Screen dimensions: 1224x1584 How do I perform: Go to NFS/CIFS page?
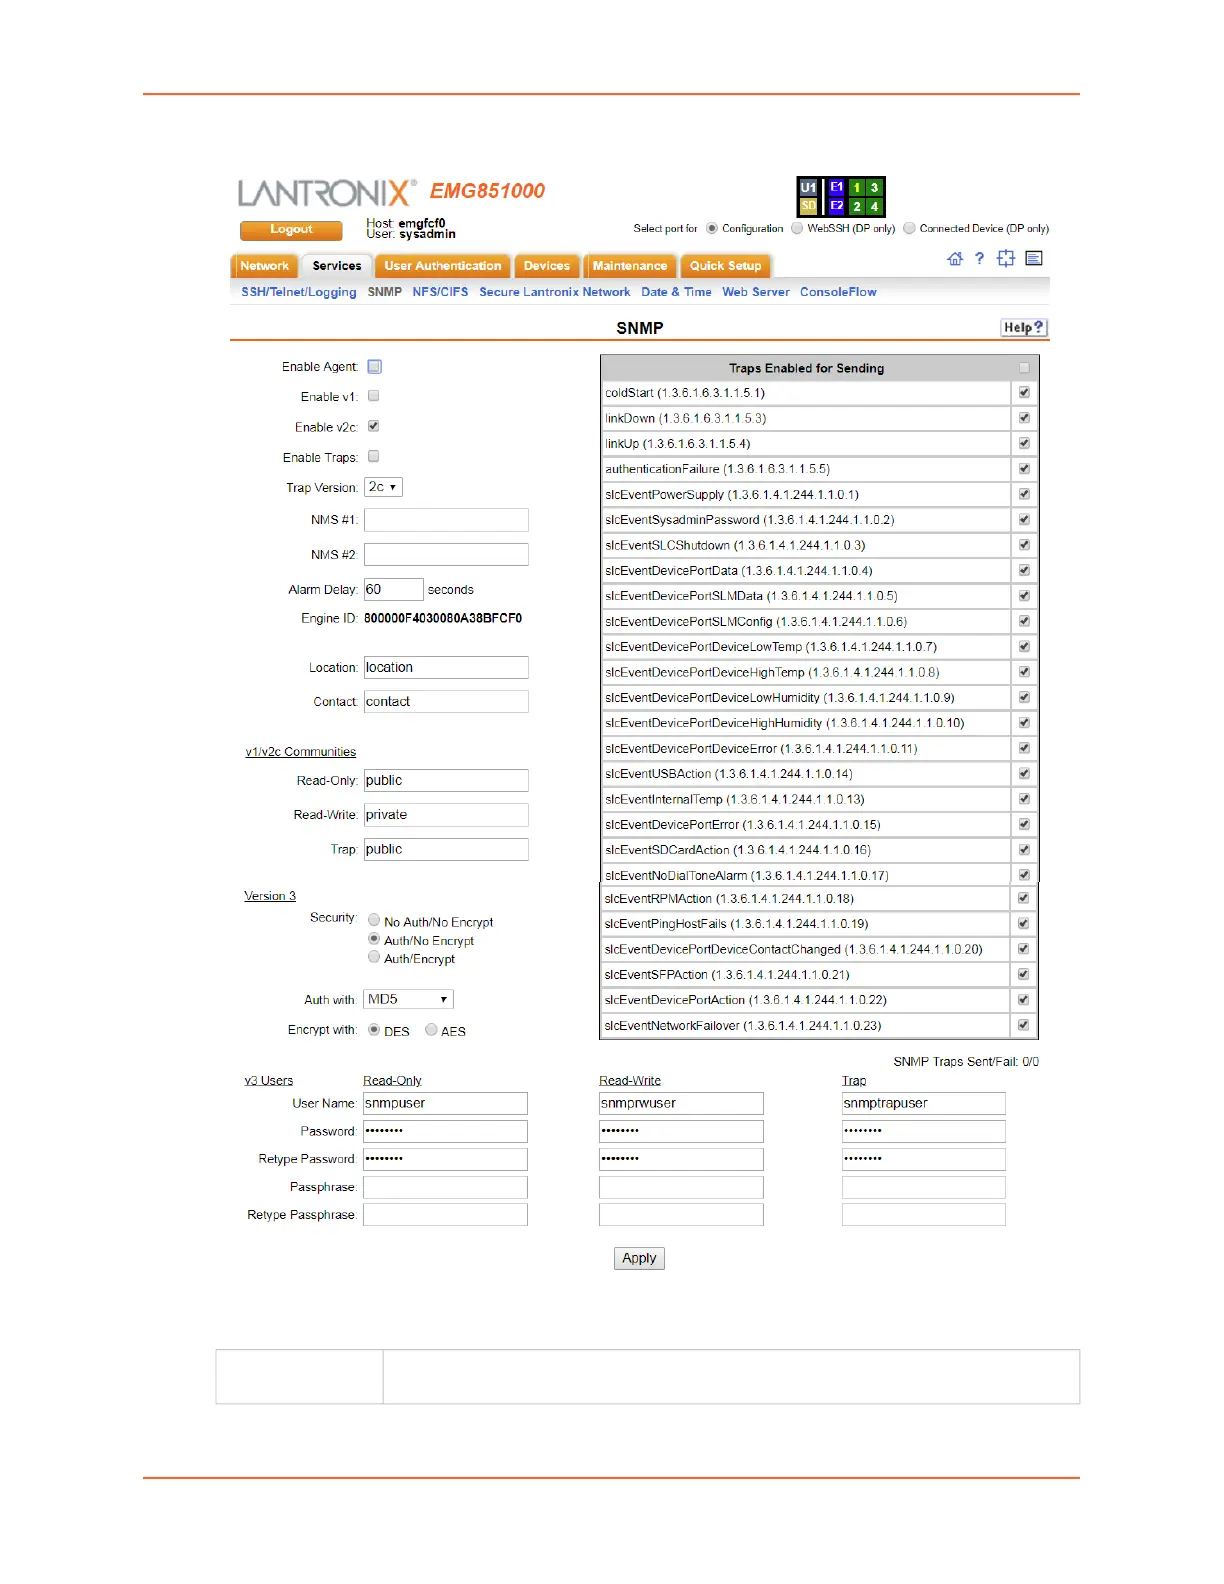[440, 292]
